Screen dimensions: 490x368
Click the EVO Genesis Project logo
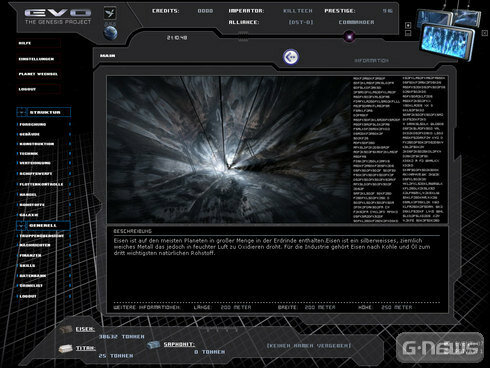tap(58, 17)
